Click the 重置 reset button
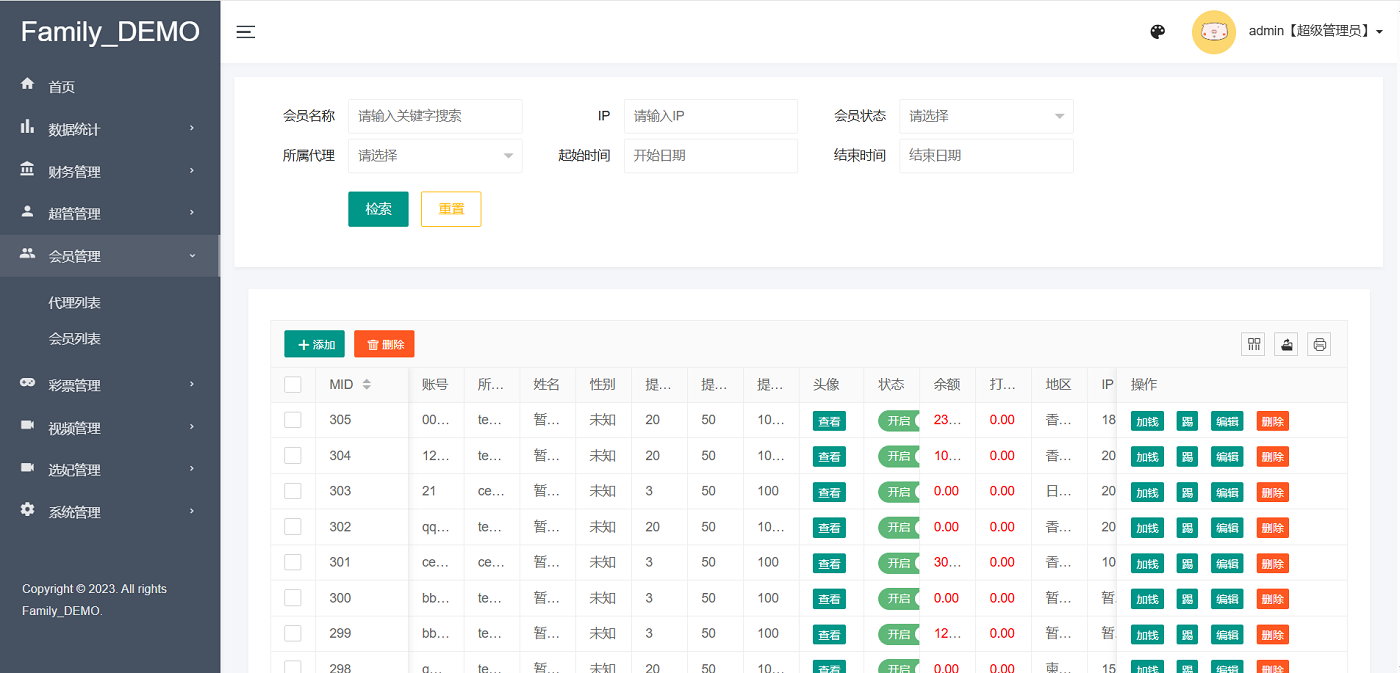Viewport: 1400px width, 673px height. click(x=451, y=209)
